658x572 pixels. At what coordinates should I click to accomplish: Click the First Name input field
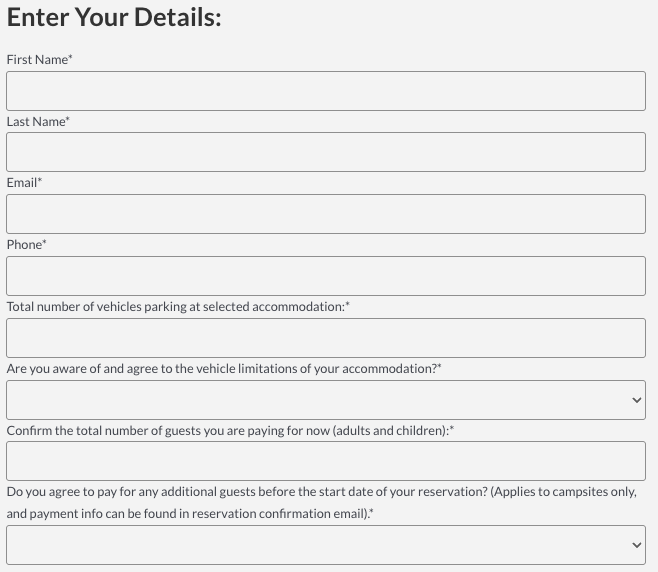[x=326, y=91]
